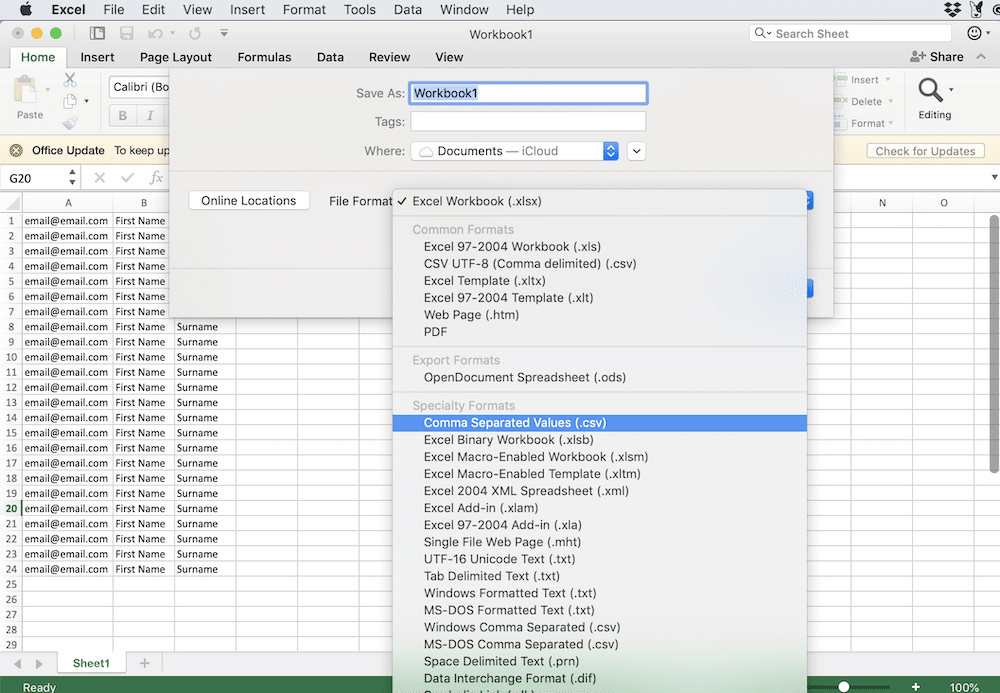
Task: Expand the formula bar arrow
Action: coord(994,177)
